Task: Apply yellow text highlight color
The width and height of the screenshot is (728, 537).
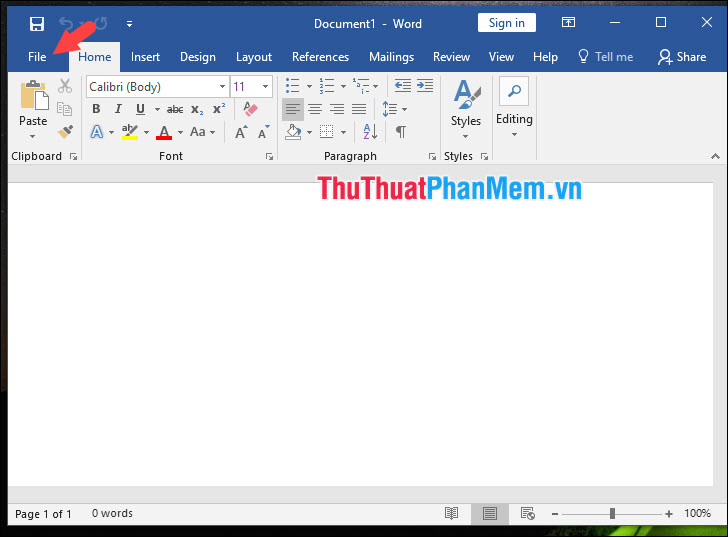Action: coord(130,132)
